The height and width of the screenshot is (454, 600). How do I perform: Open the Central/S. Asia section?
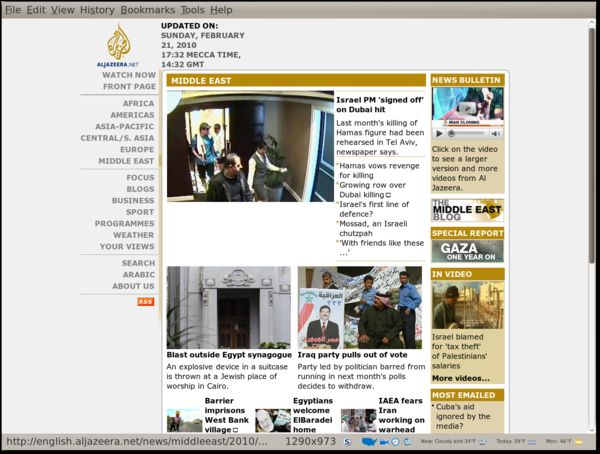pyautogui.click(x=117, y=138)
